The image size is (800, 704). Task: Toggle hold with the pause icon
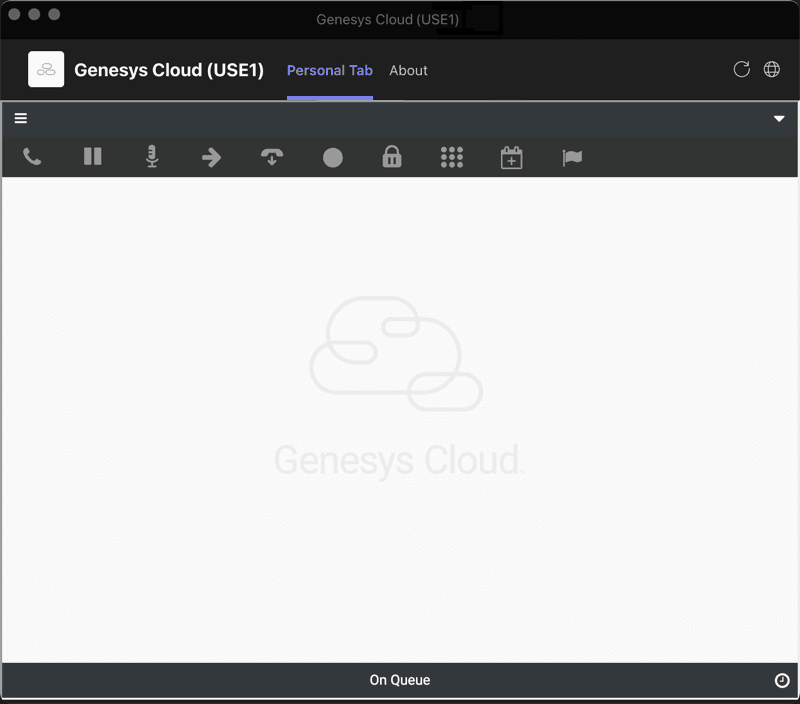click(x=92, y=157)
